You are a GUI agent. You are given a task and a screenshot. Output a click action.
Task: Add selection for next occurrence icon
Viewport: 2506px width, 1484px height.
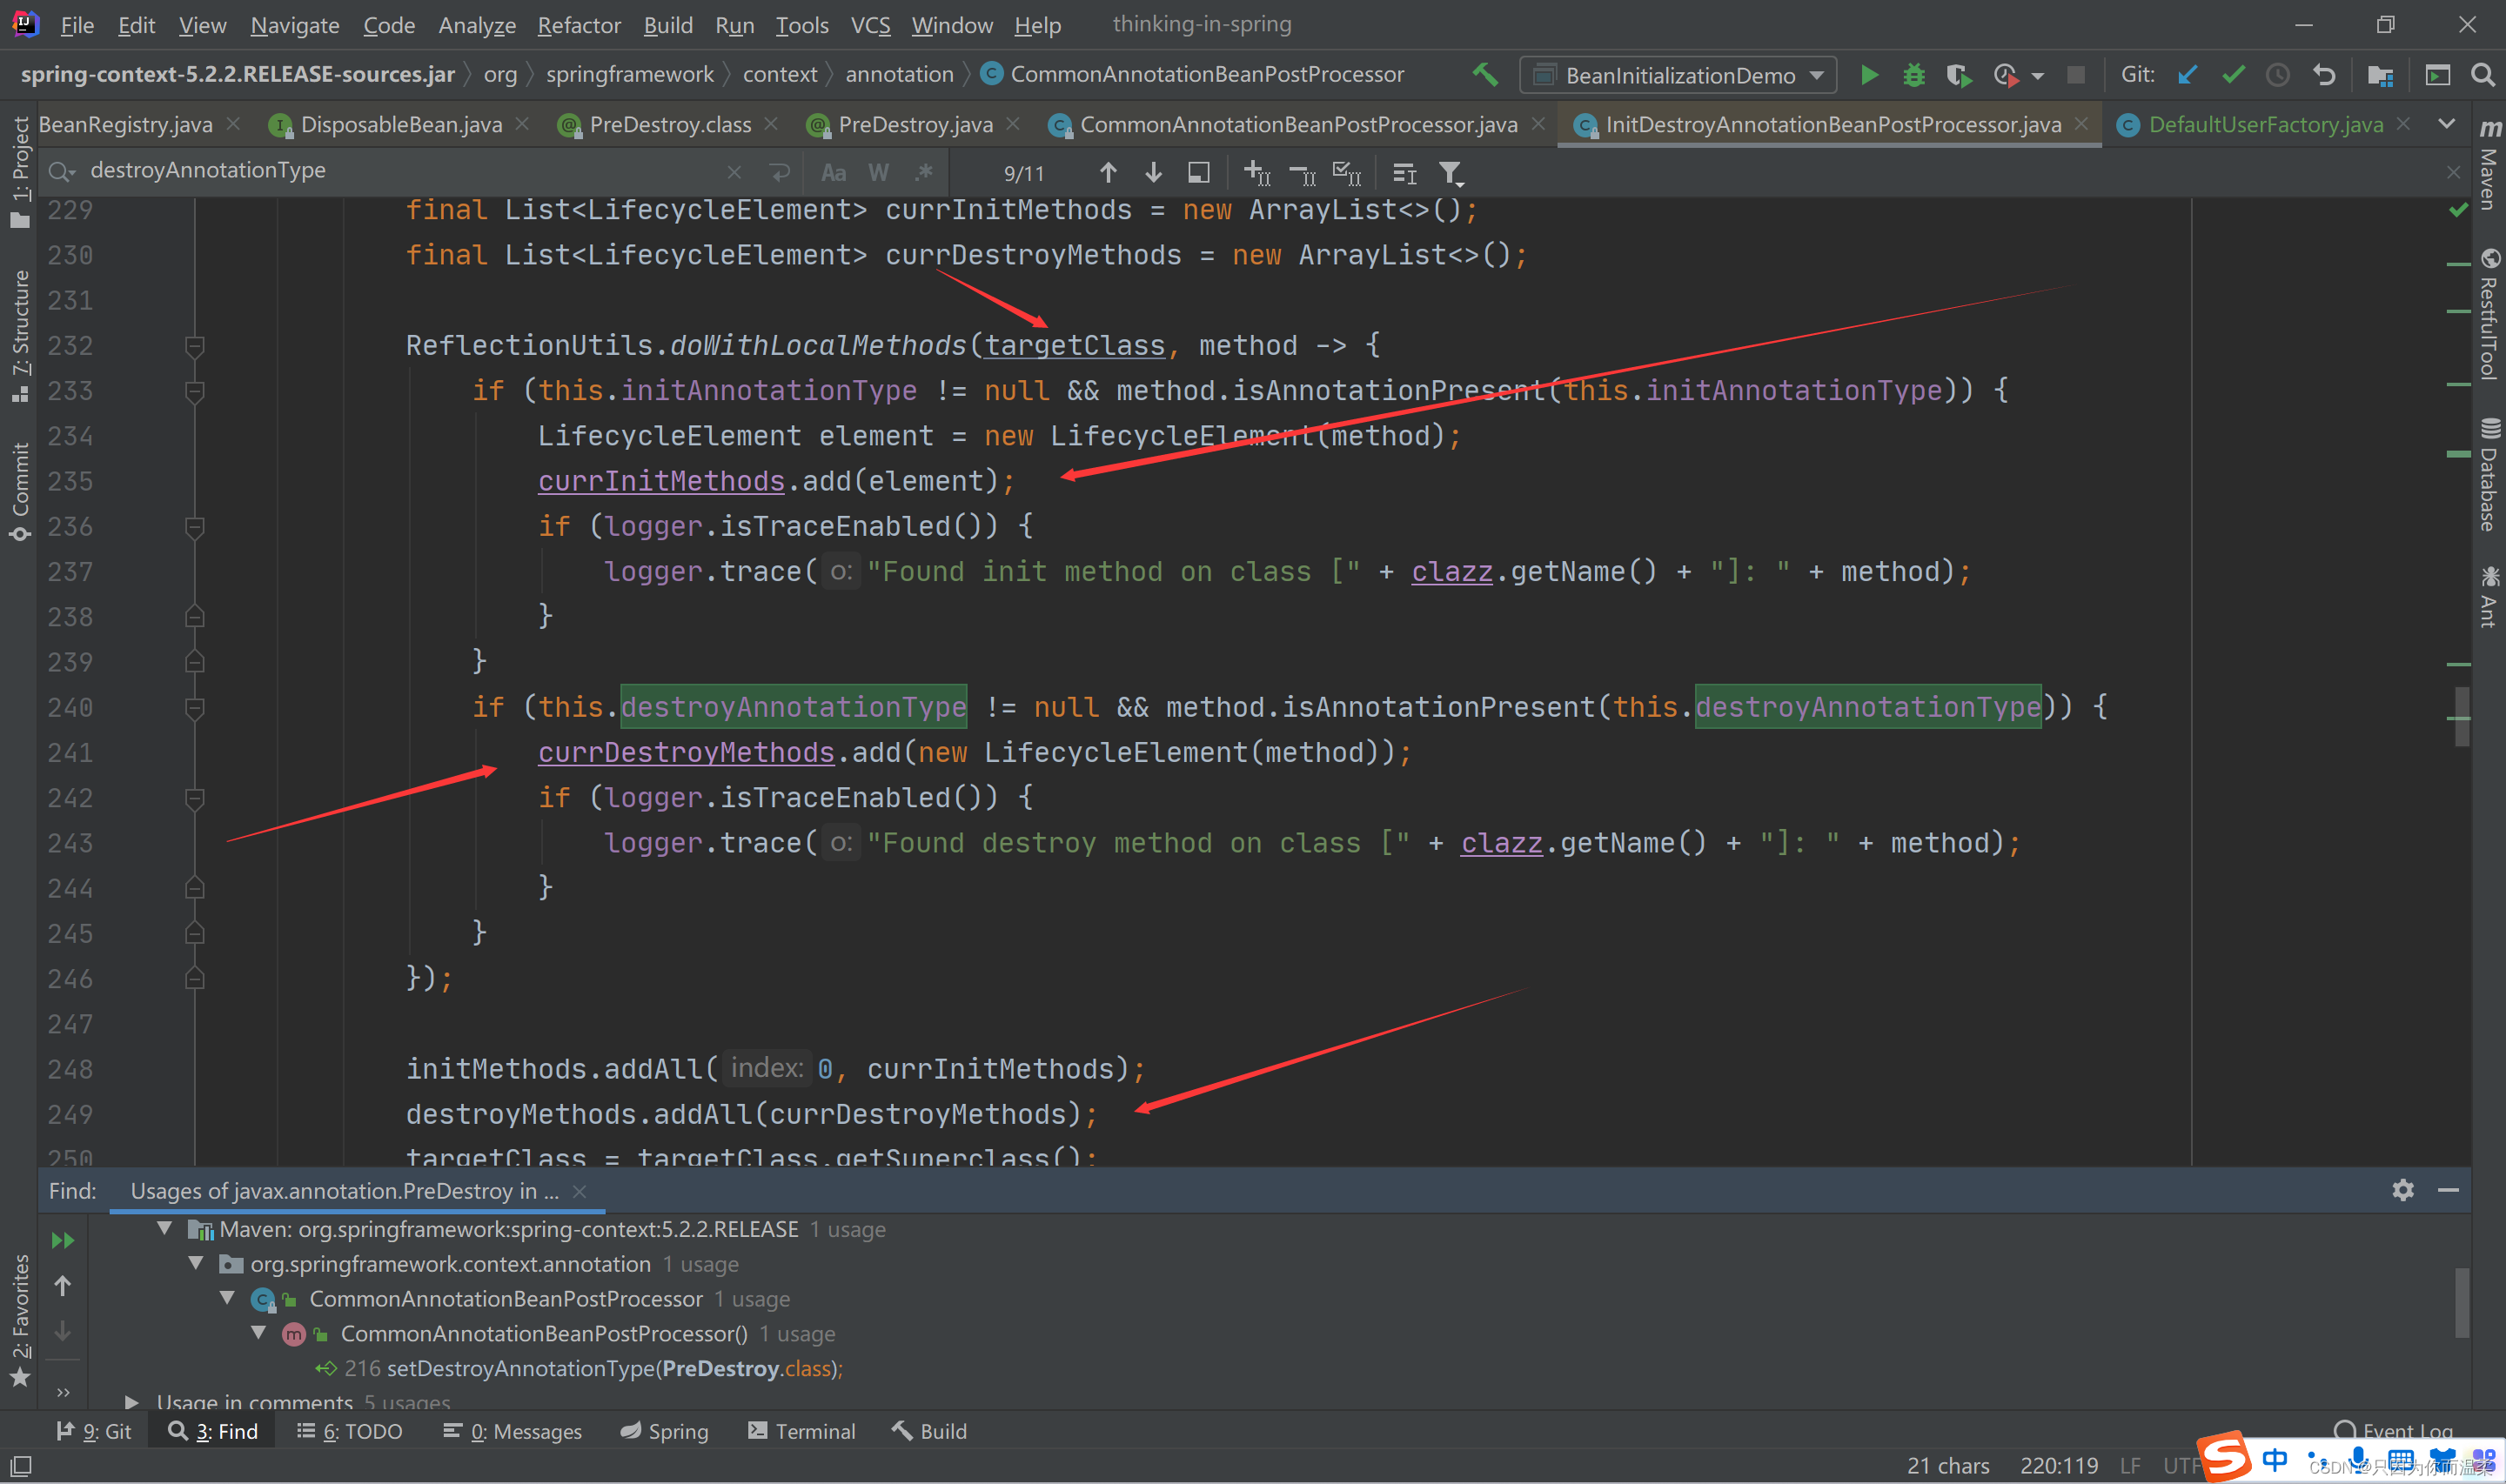point(1257,173)
